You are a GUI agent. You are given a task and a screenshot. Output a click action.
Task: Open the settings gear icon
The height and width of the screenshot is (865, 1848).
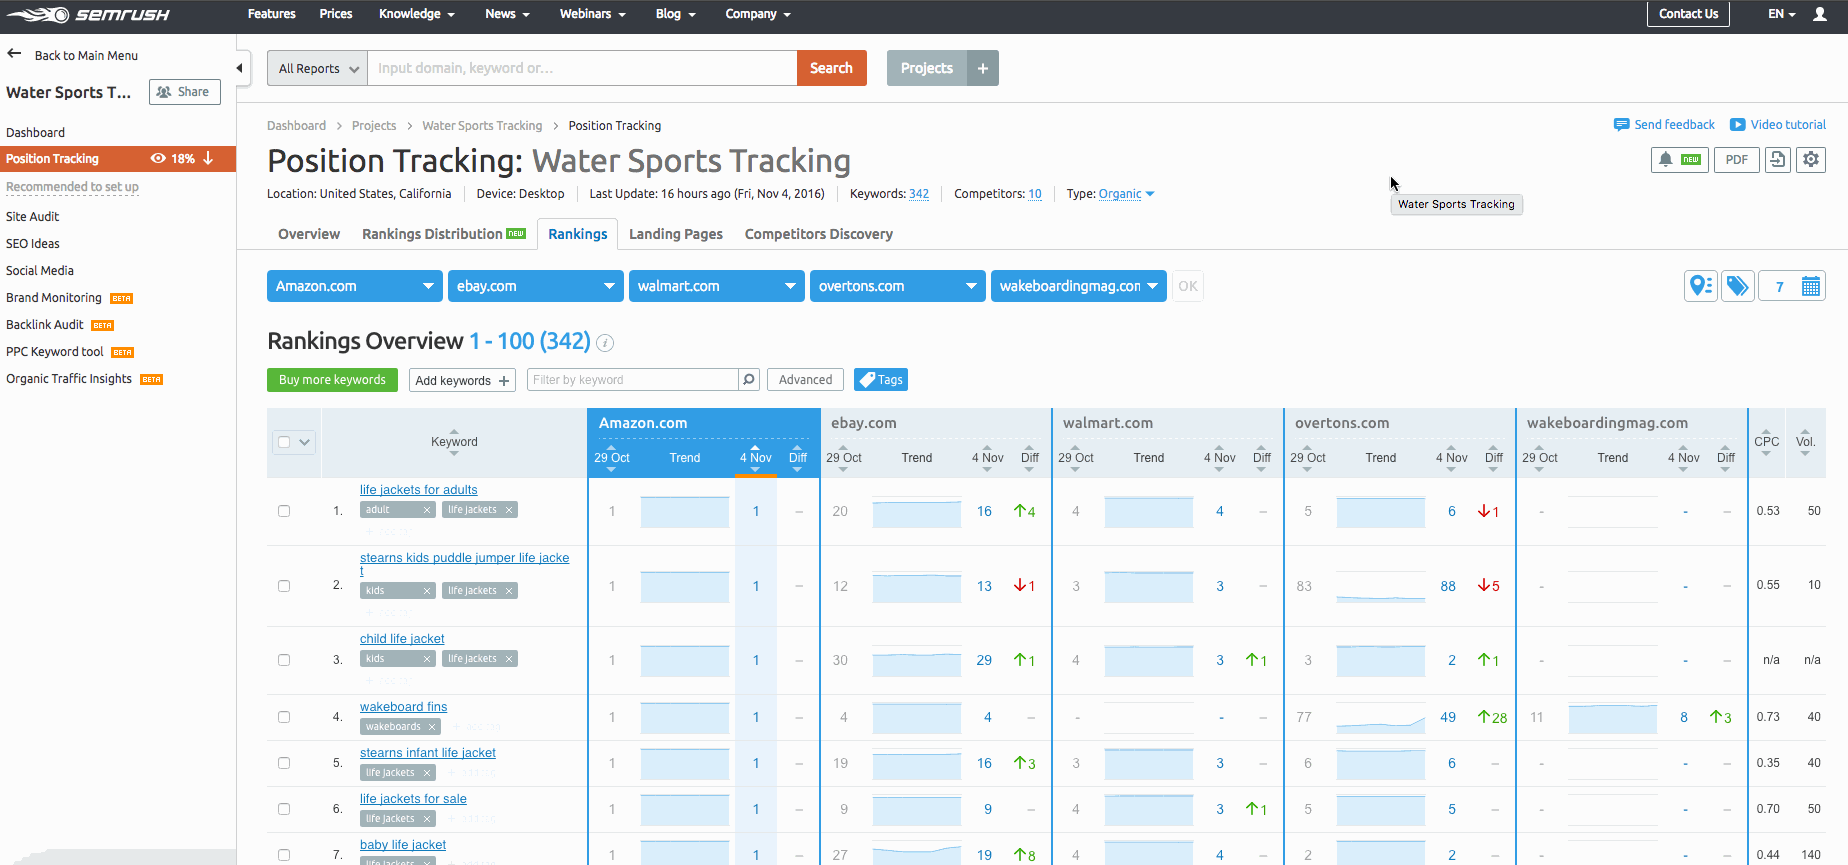click(x=1811, y=160)
